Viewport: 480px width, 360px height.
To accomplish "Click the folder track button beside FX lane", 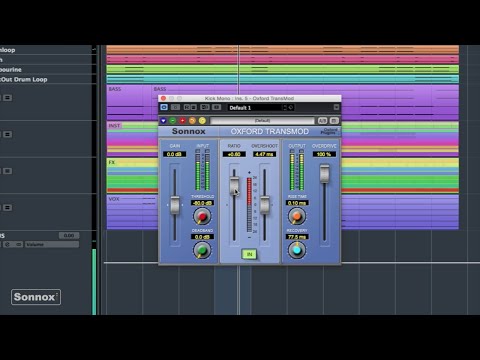I will (x=8, y=171).
